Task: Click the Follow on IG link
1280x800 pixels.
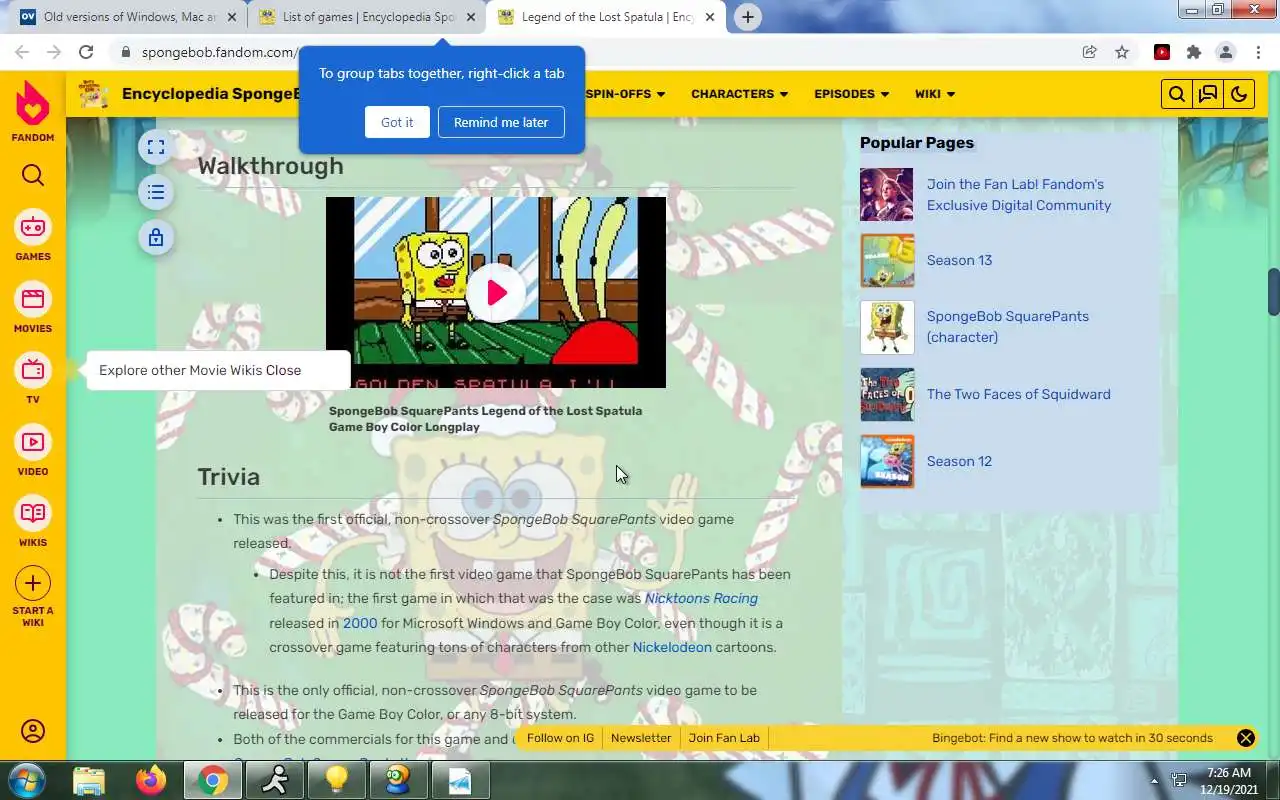Action: click(x=560, y=738)
